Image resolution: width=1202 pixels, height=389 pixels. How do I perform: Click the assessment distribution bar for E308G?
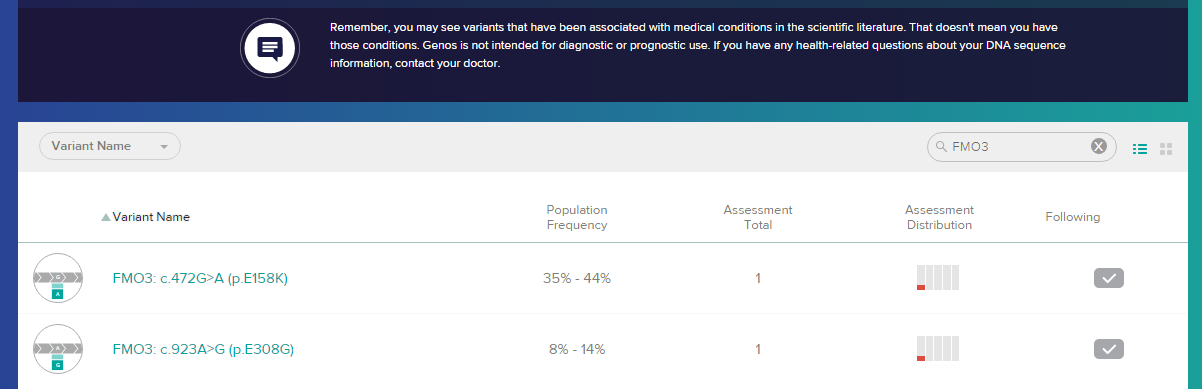pos(938,349)
